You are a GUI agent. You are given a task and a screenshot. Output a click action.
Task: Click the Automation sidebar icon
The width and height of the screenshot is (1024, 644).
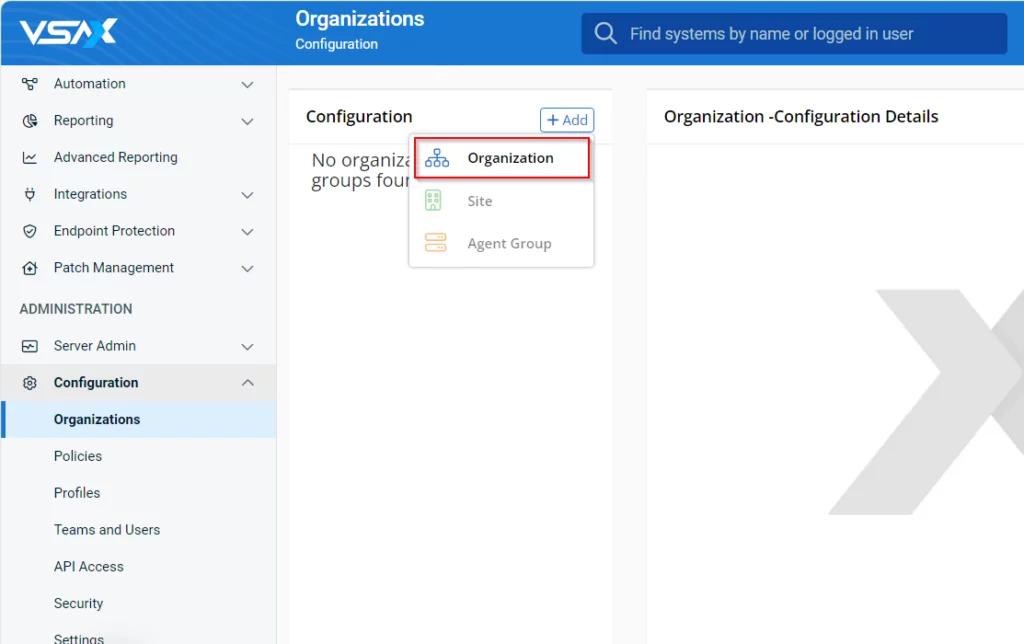tap(30, 84)
